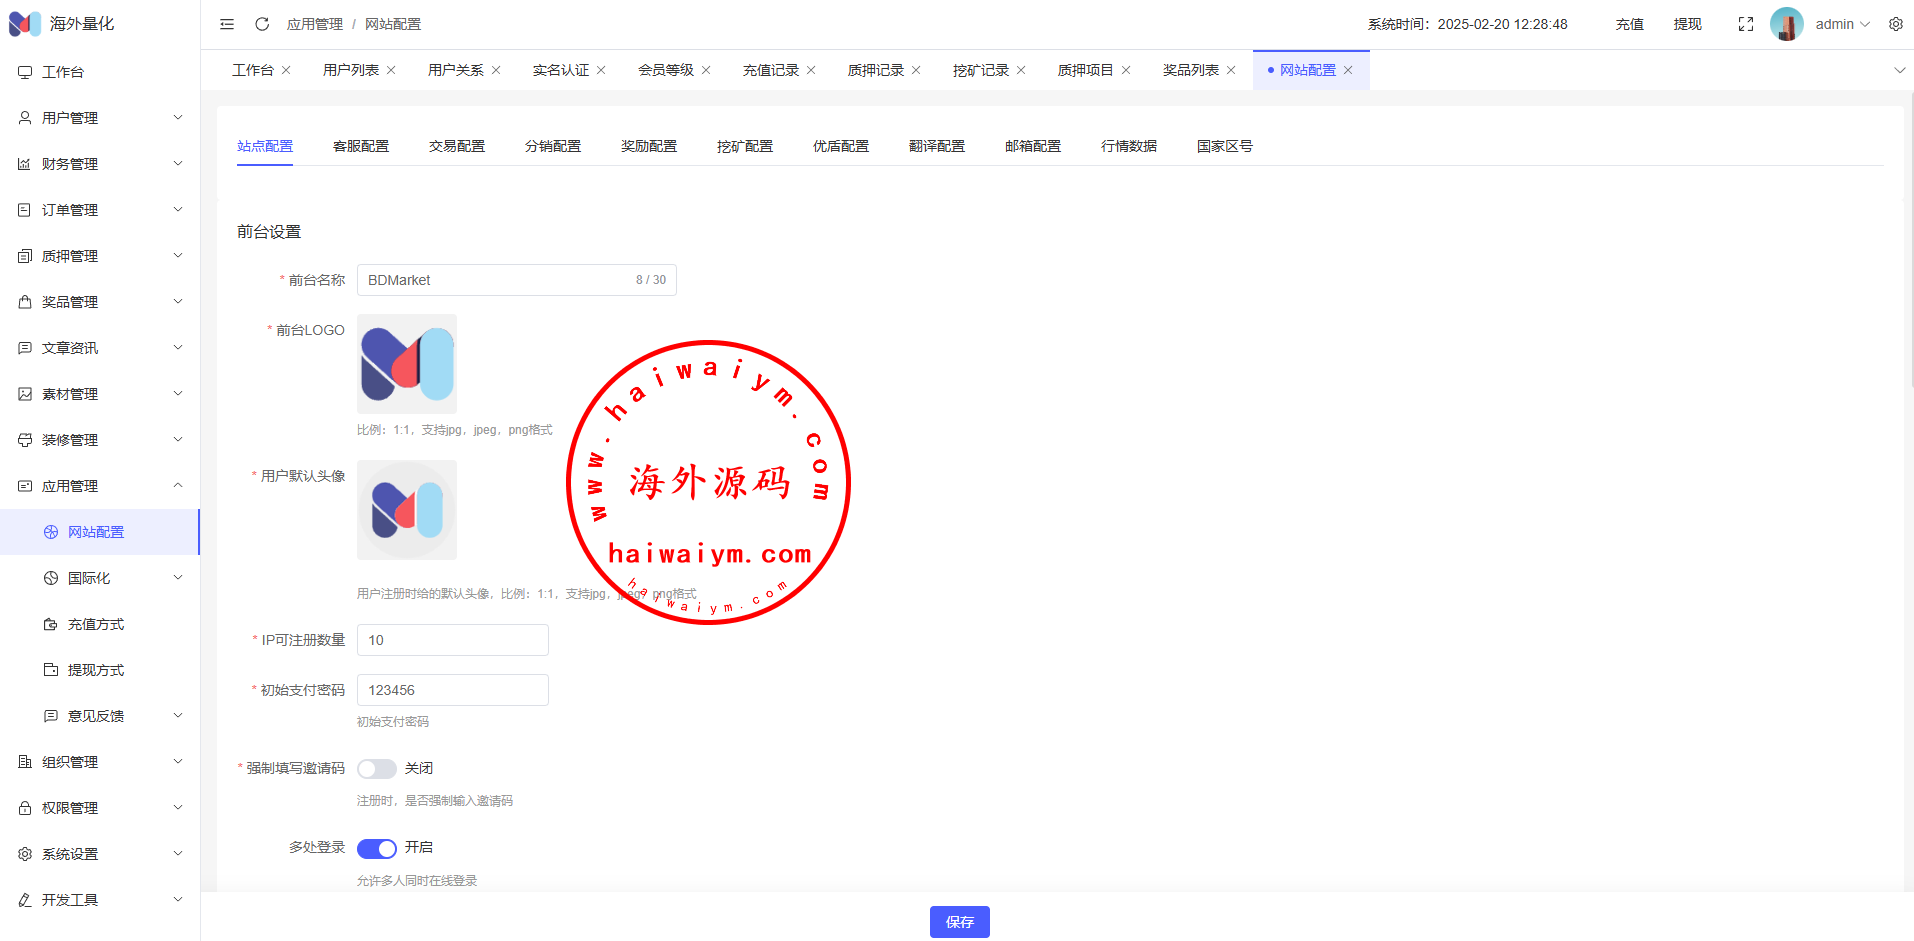Switch to the 邮箱配置 tab
The height and width of the screenshot is (941, 1914).
point(1033,146)
